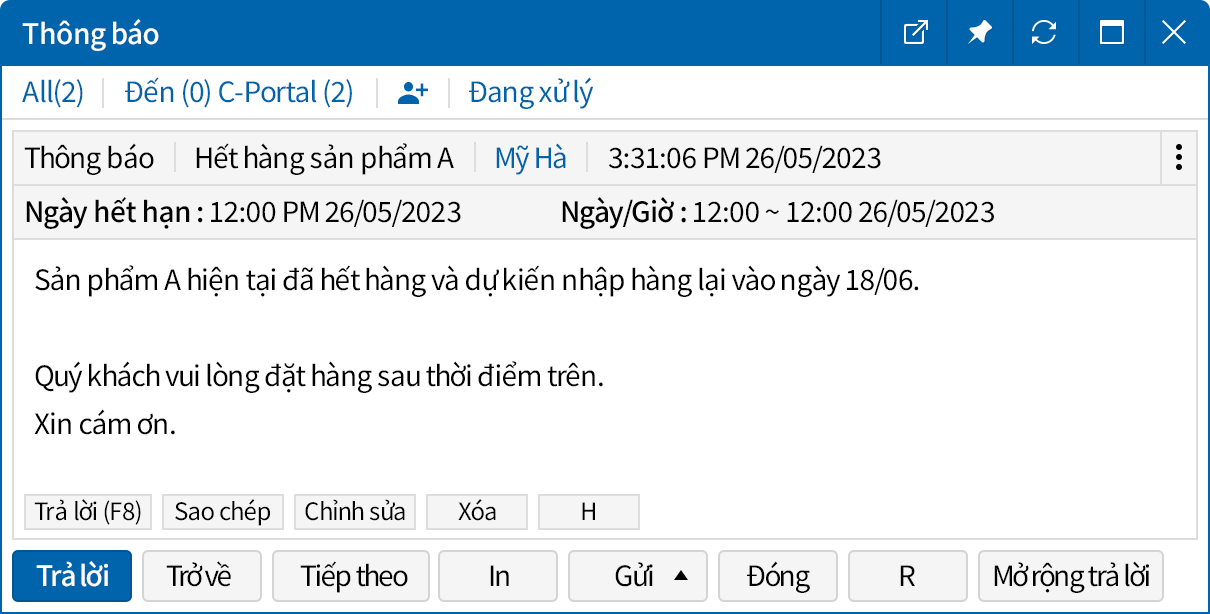1210x614 pixels.
Task: Add a recipient using the person-add icon
Action: [x=413, y=91]
